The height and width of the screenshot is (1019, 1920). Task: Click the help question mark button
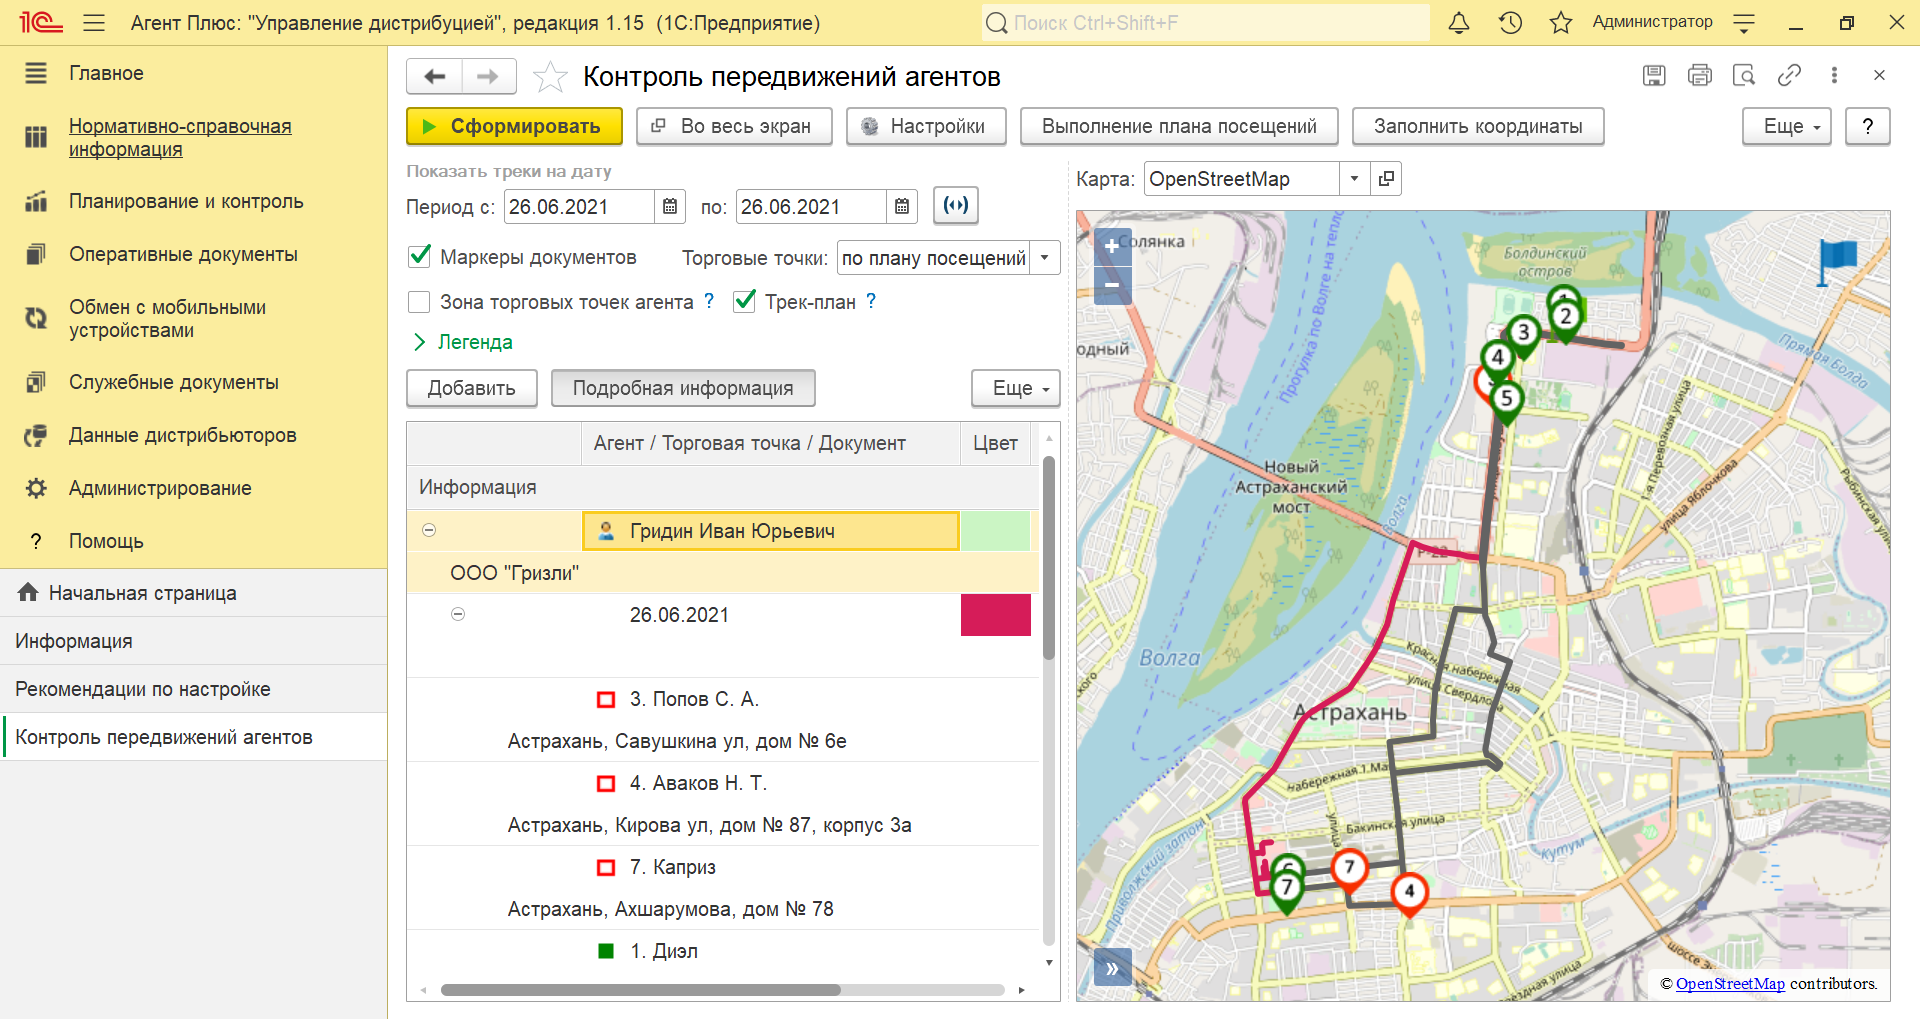coord(1867,126)
